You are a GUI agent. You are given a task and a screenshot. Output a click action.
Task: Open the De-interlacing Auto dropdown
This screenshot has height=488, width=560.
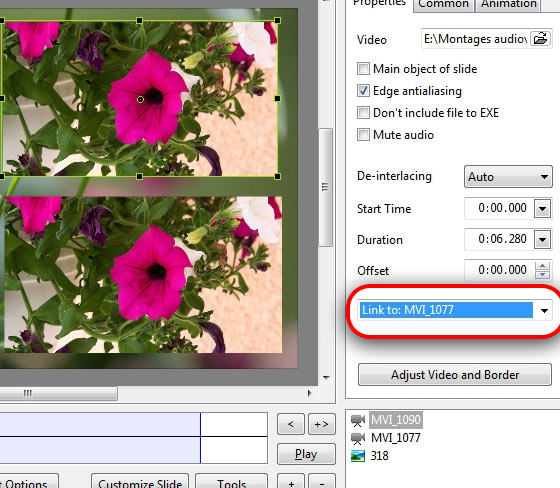(x=508, y=176)
